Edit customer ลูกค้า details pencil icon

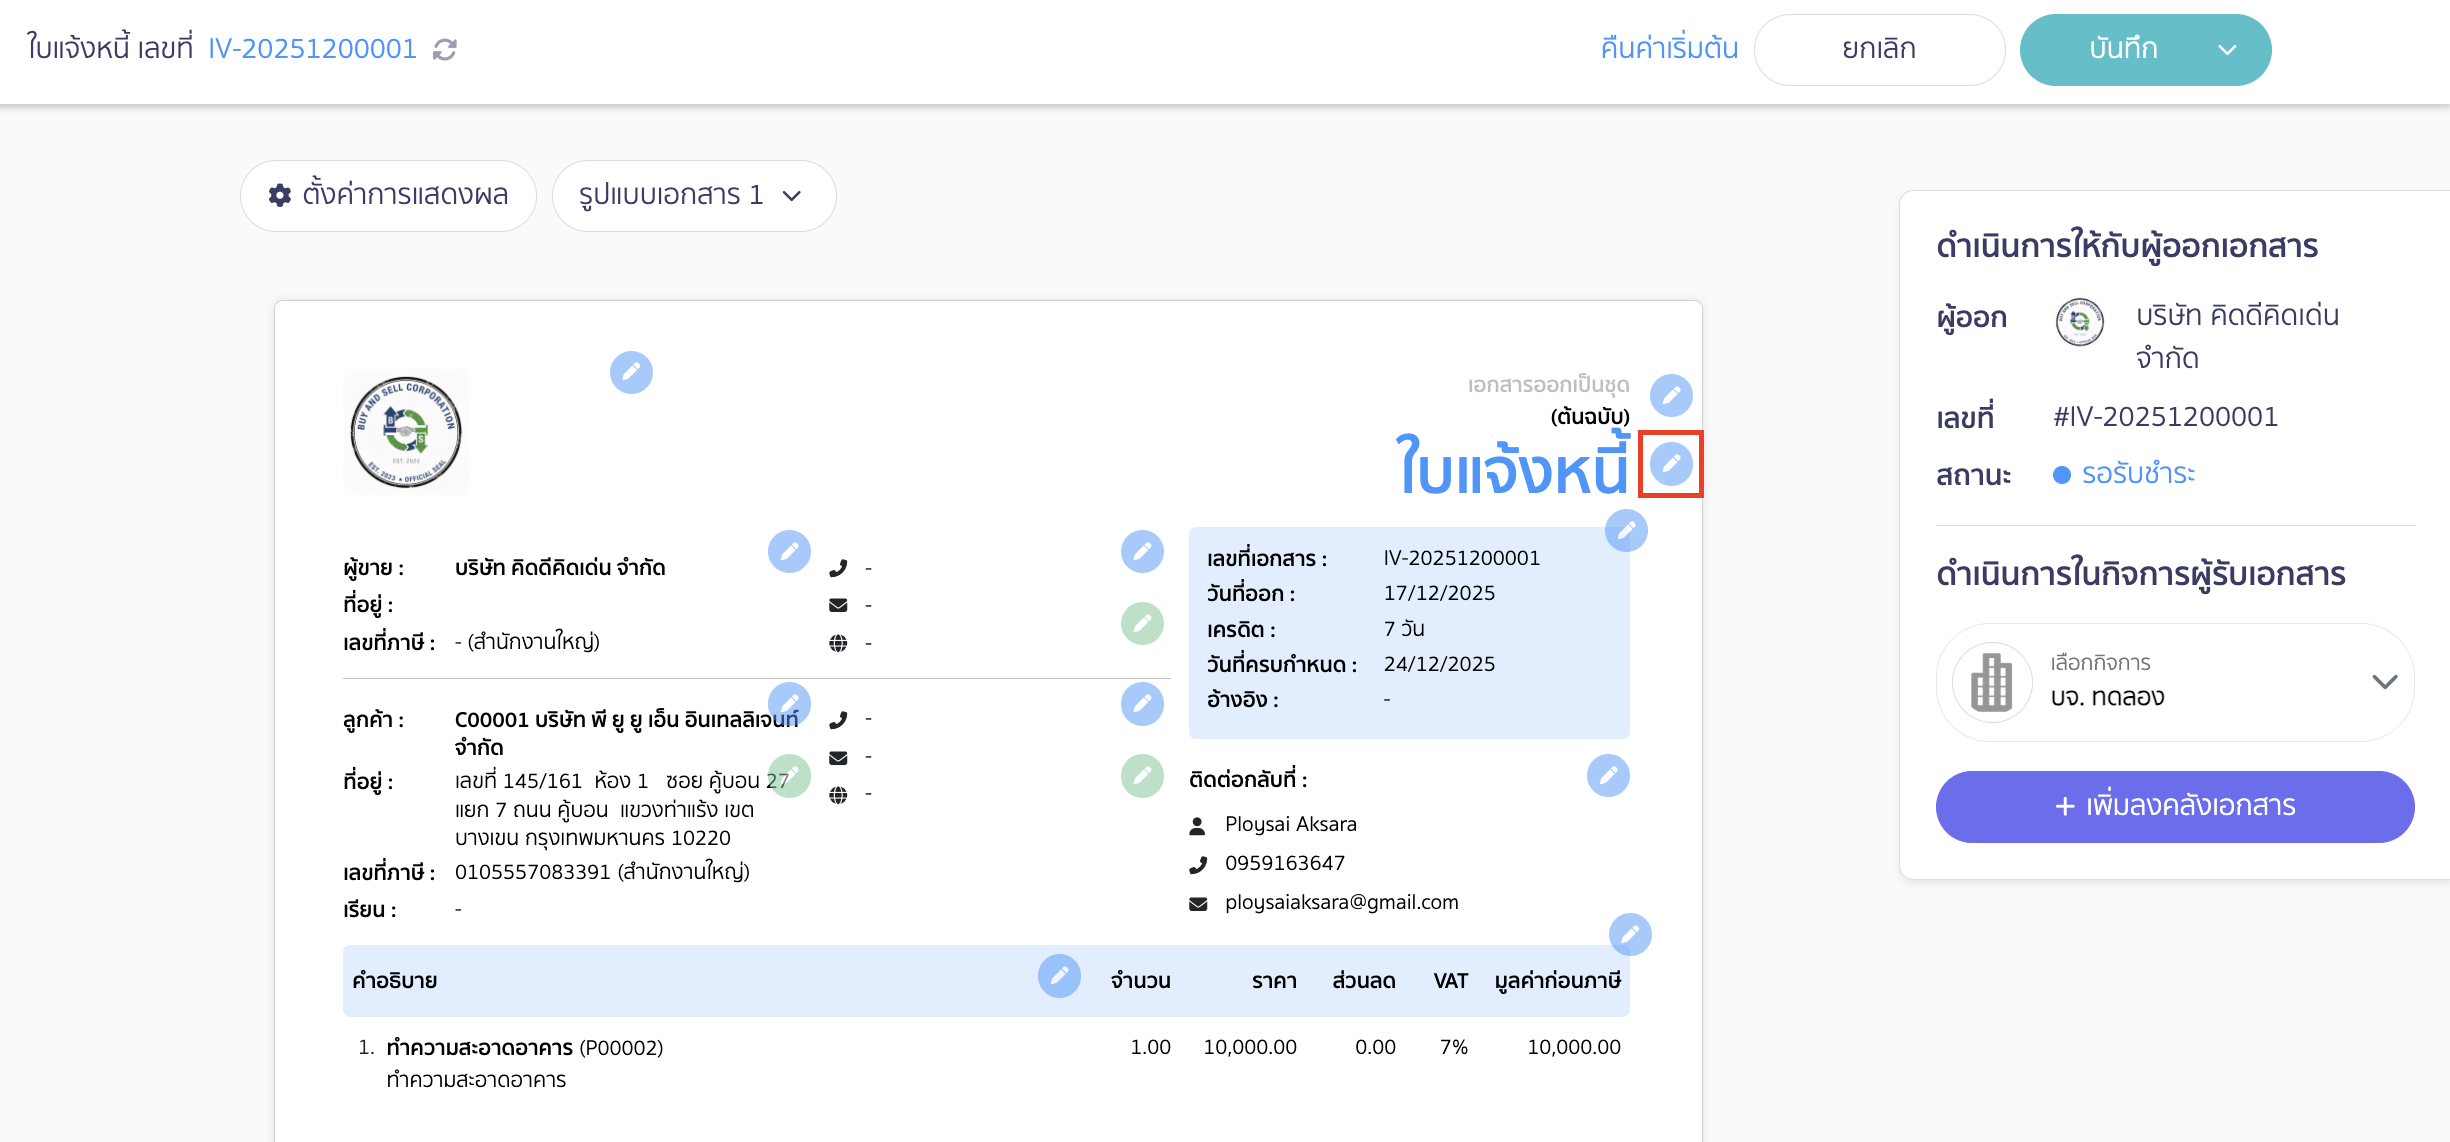pyautogui.click(x=790, y=703)
